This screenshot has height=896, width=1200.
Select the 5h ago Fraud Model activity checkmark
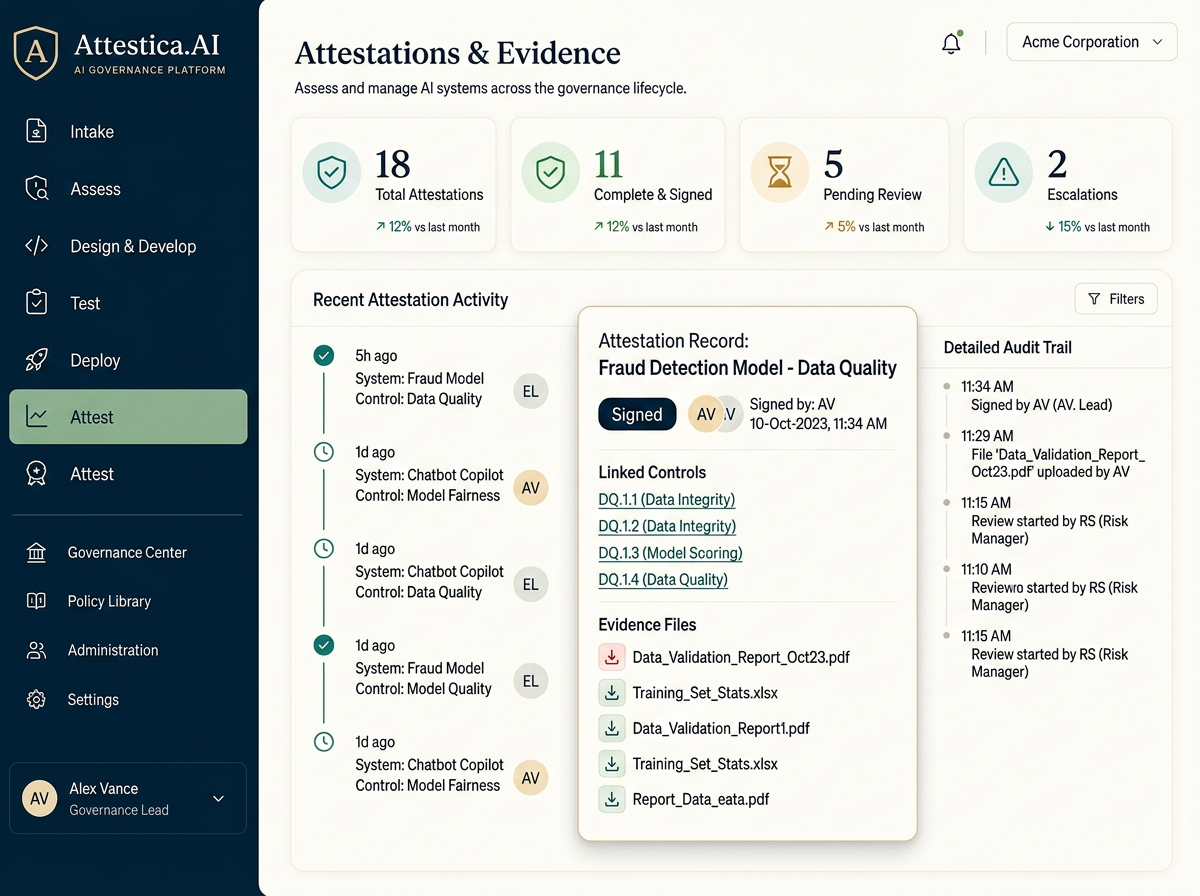pos(323,355)
